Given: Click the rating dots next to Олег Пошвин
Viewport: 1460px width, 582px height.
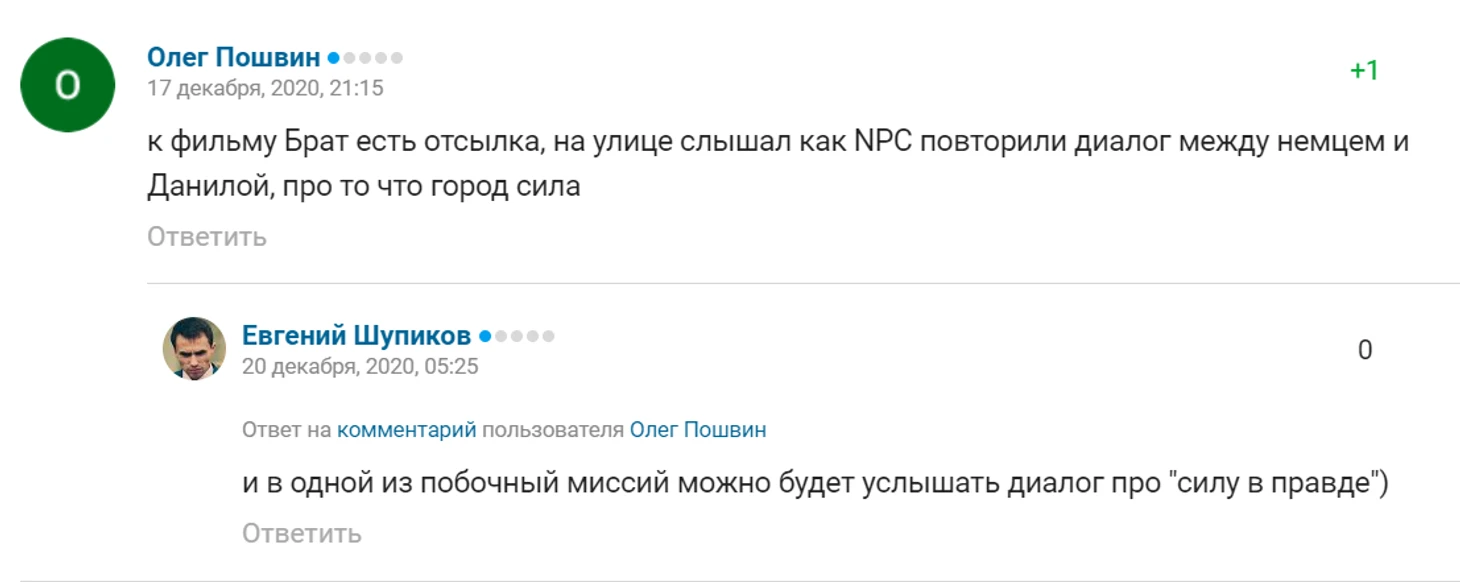Looking at the screenshot, I should (365, 58).
